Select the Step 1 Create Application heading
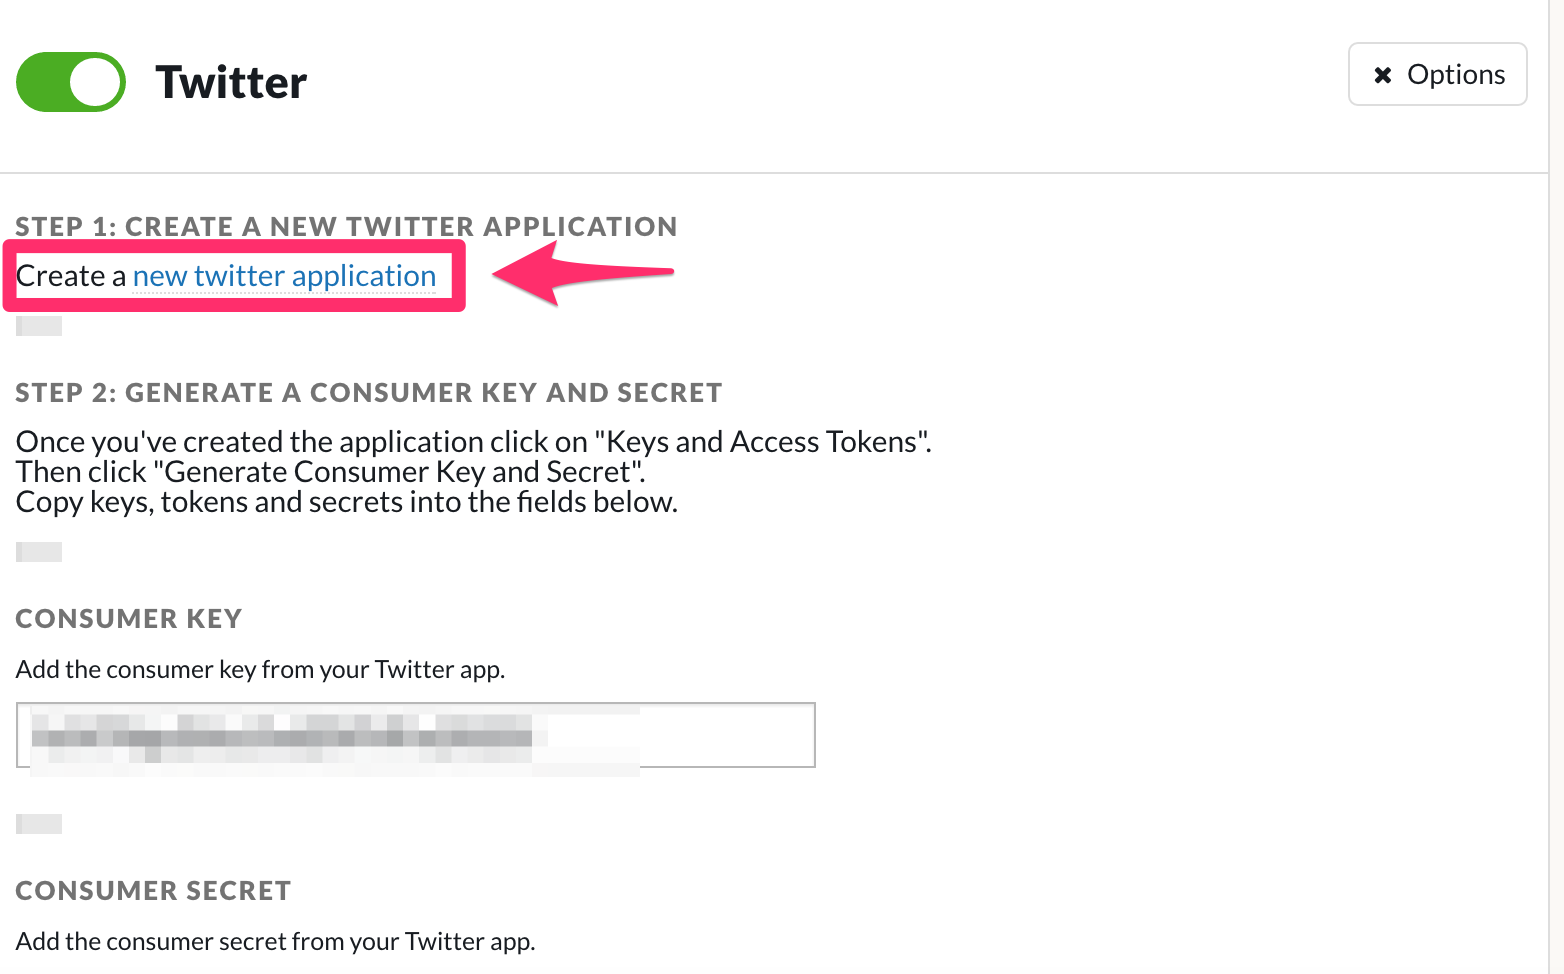1564x974 pixels. (346, 227)
